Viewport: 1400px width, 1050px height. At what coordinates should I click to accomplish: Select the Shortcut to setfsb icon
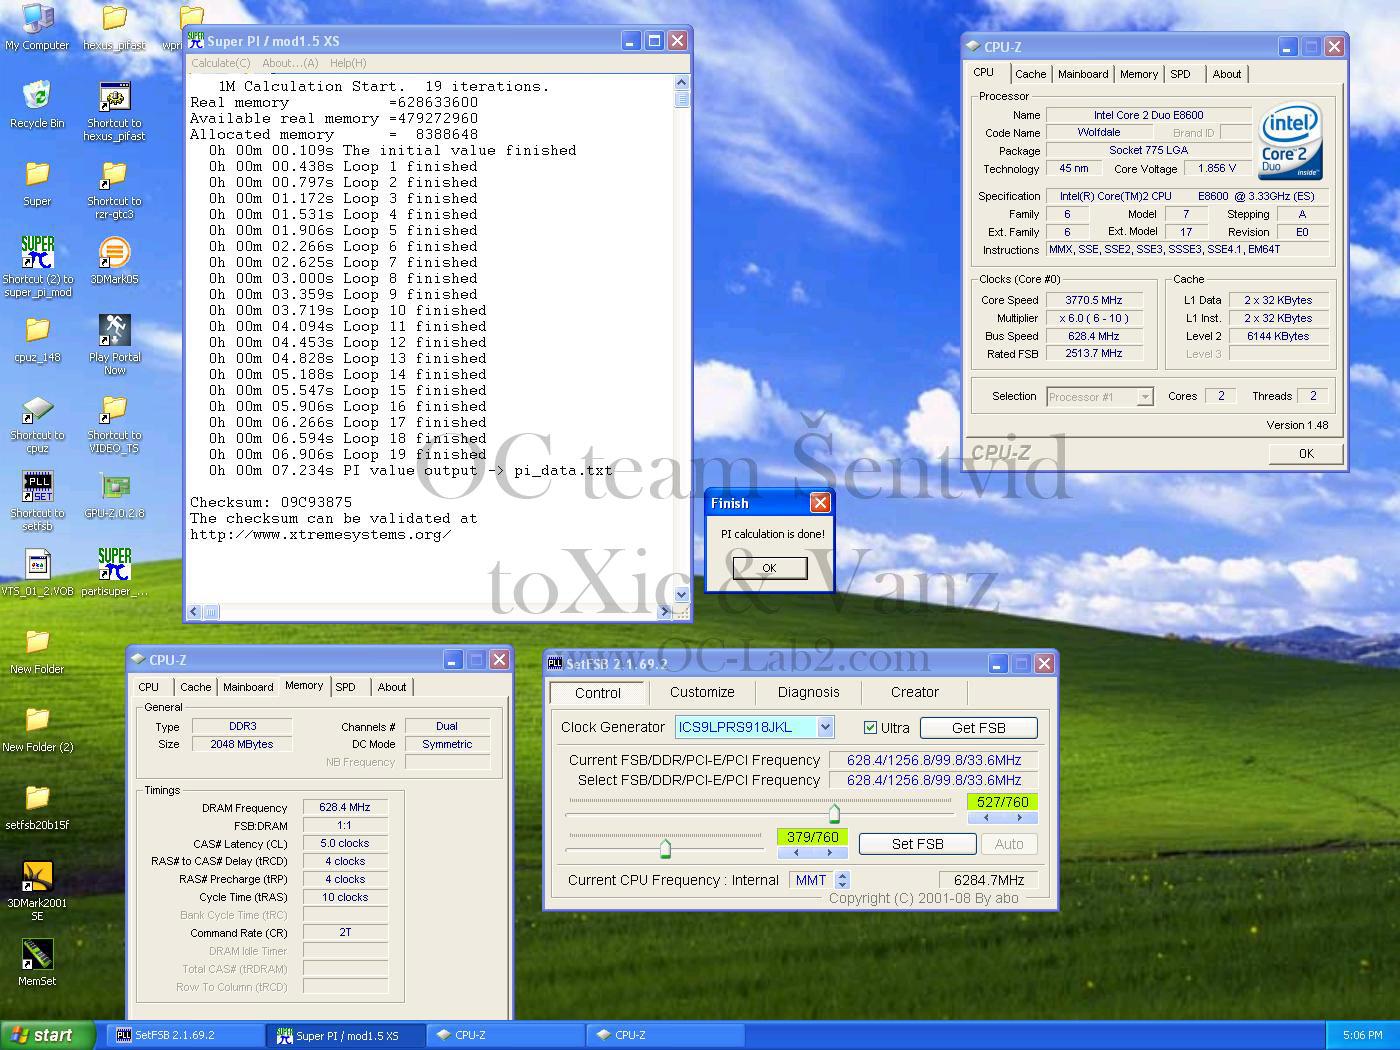point(37,501)
